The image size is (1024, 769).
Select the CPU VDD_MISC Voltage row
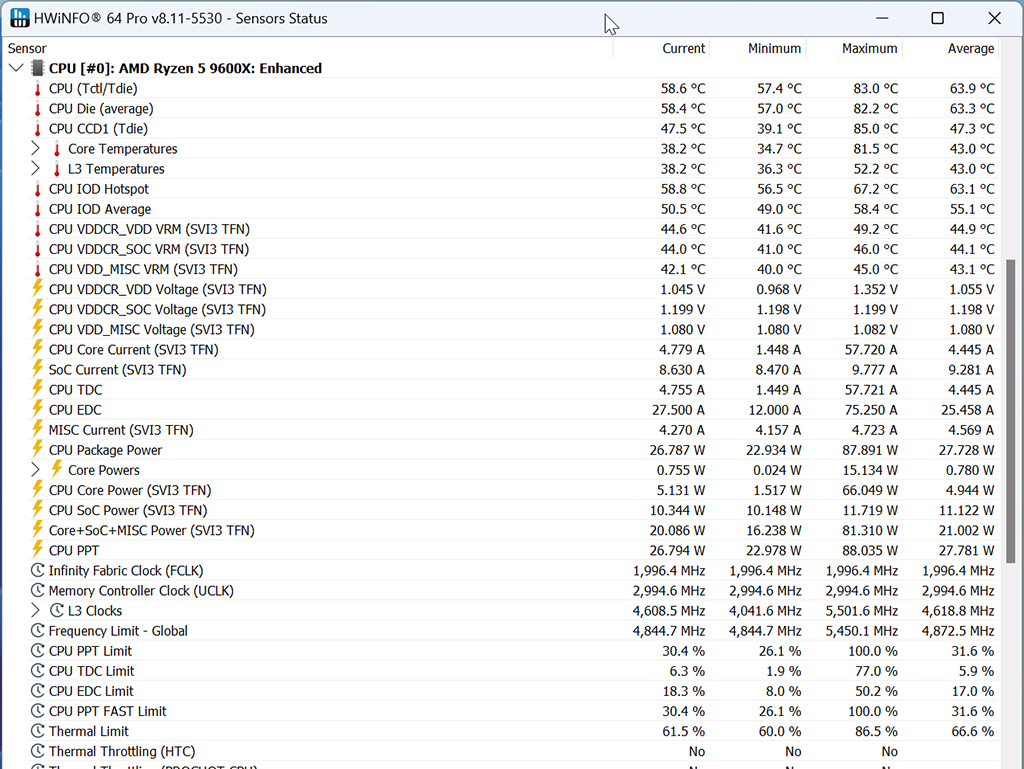tap(500, 329)
